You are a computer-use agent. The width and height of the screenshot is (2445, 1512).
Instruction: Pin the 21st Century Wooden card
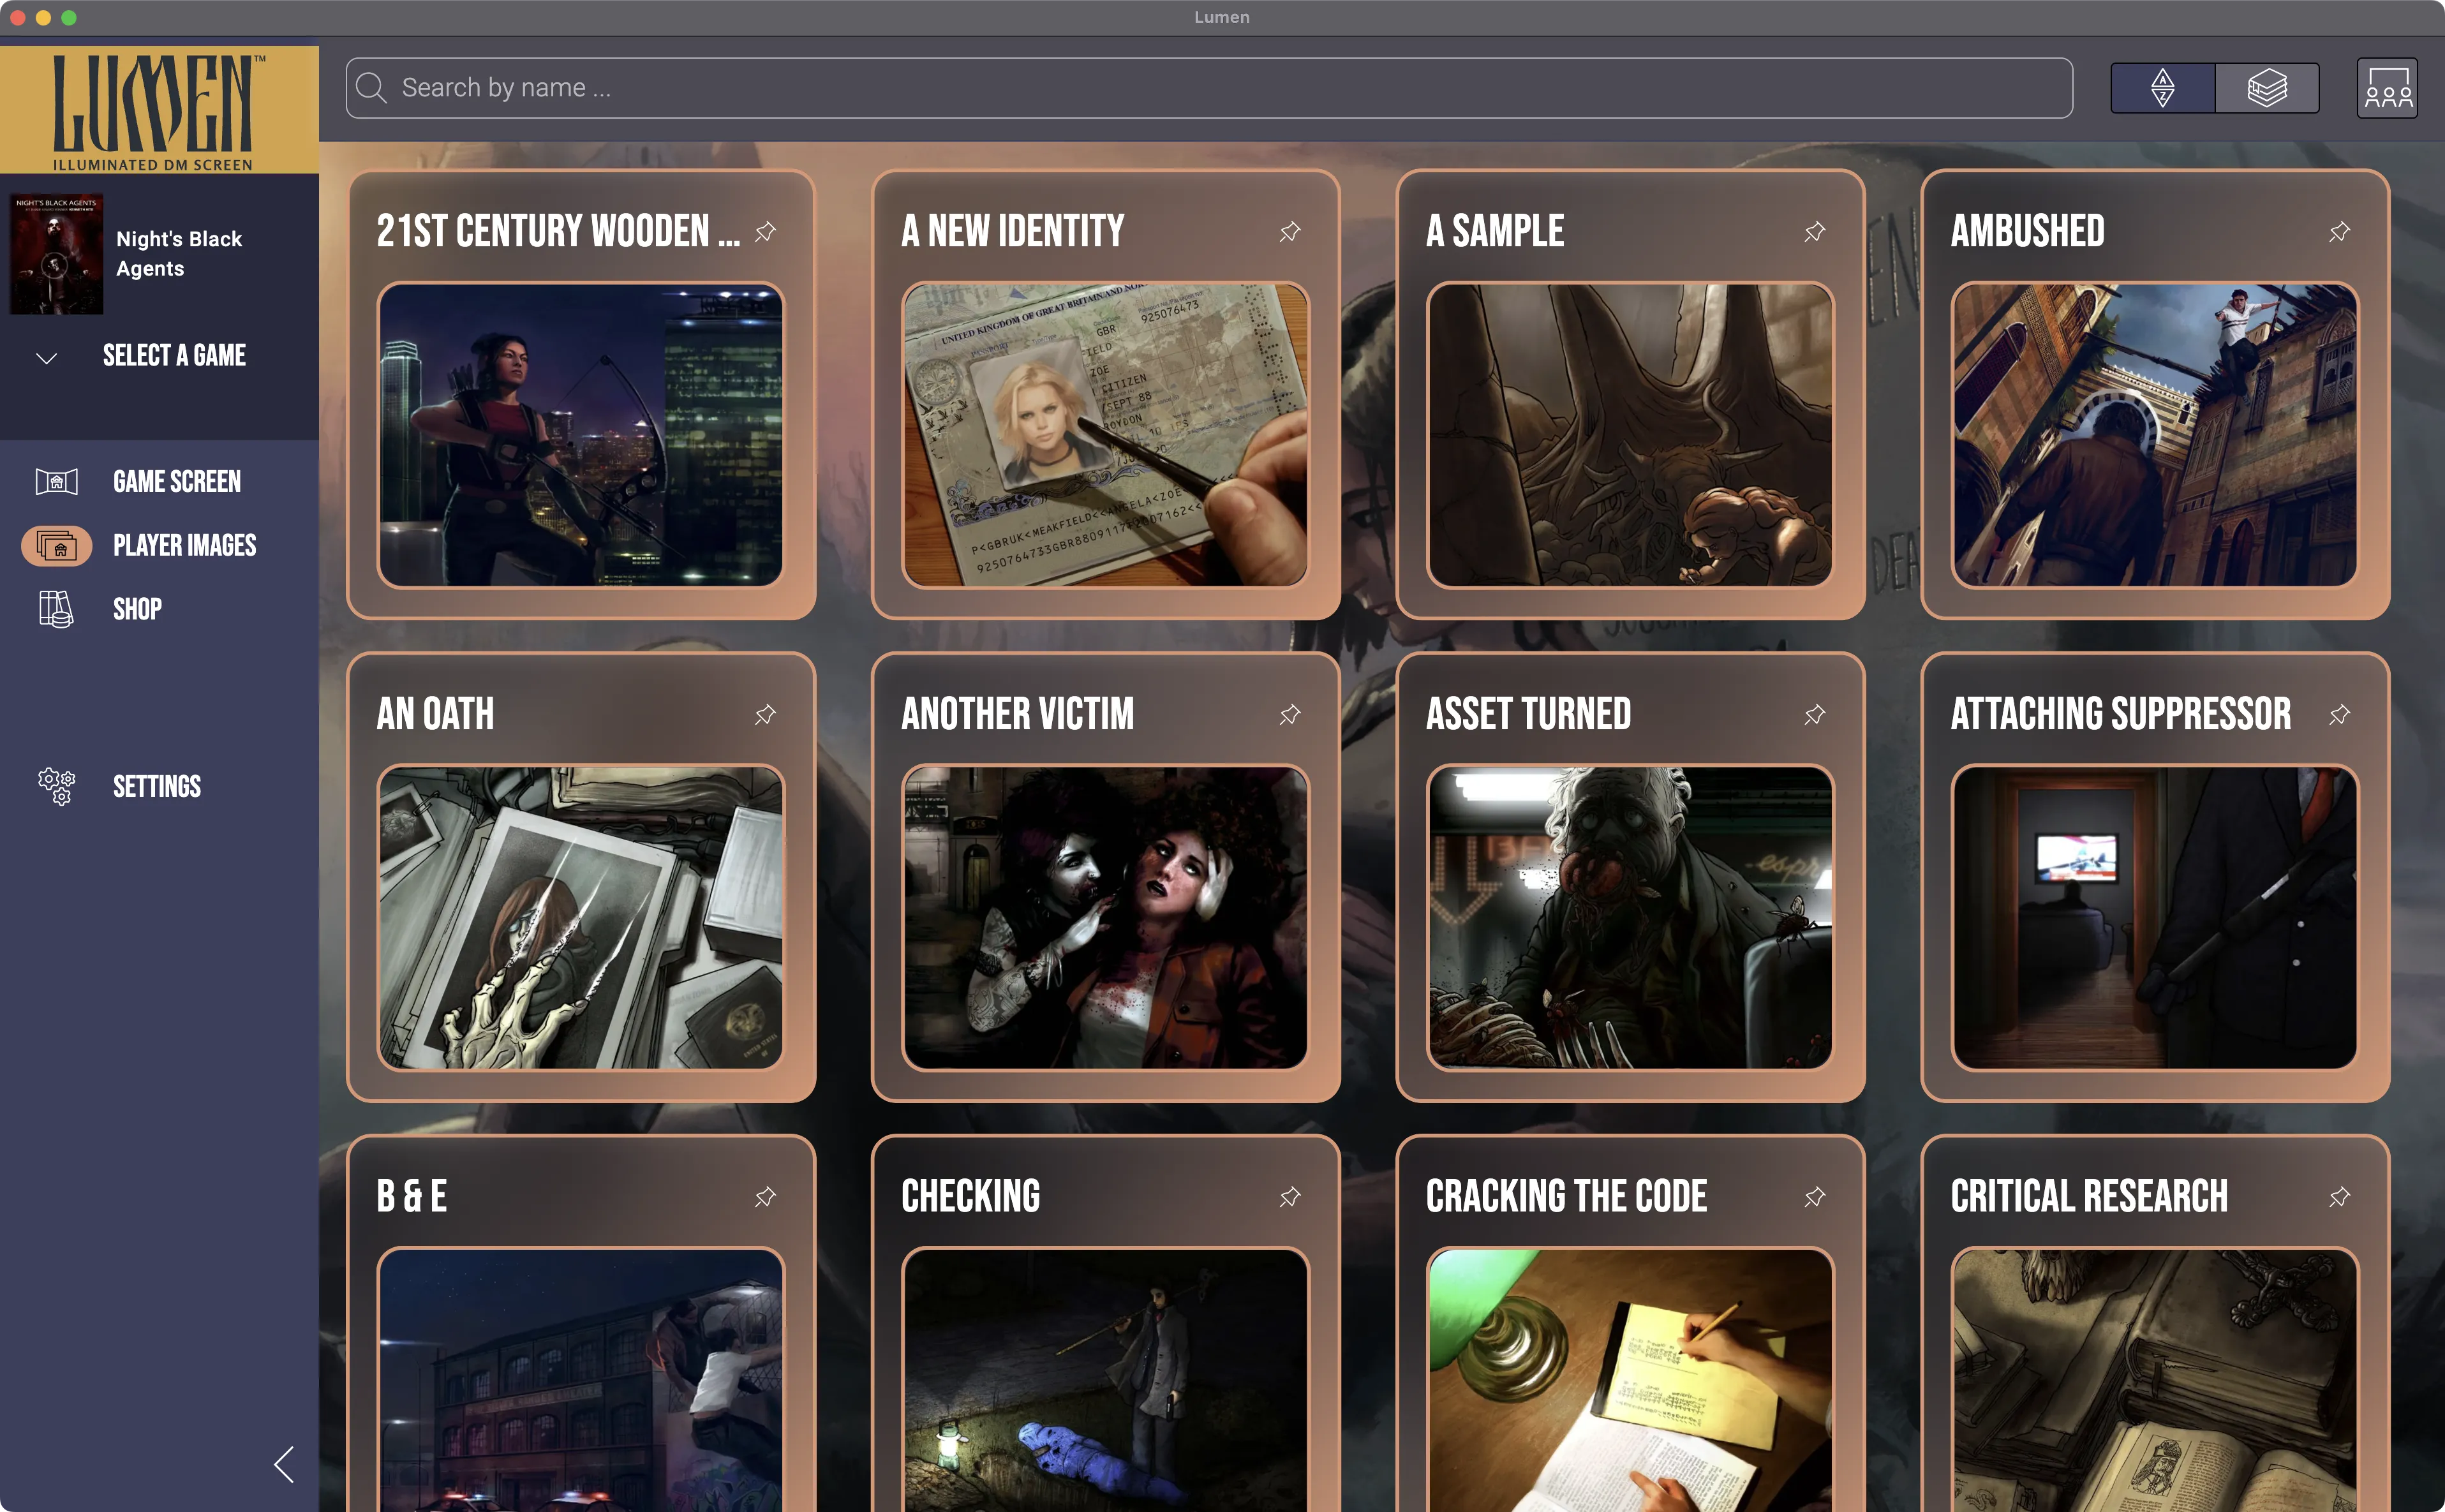(765, 232)
